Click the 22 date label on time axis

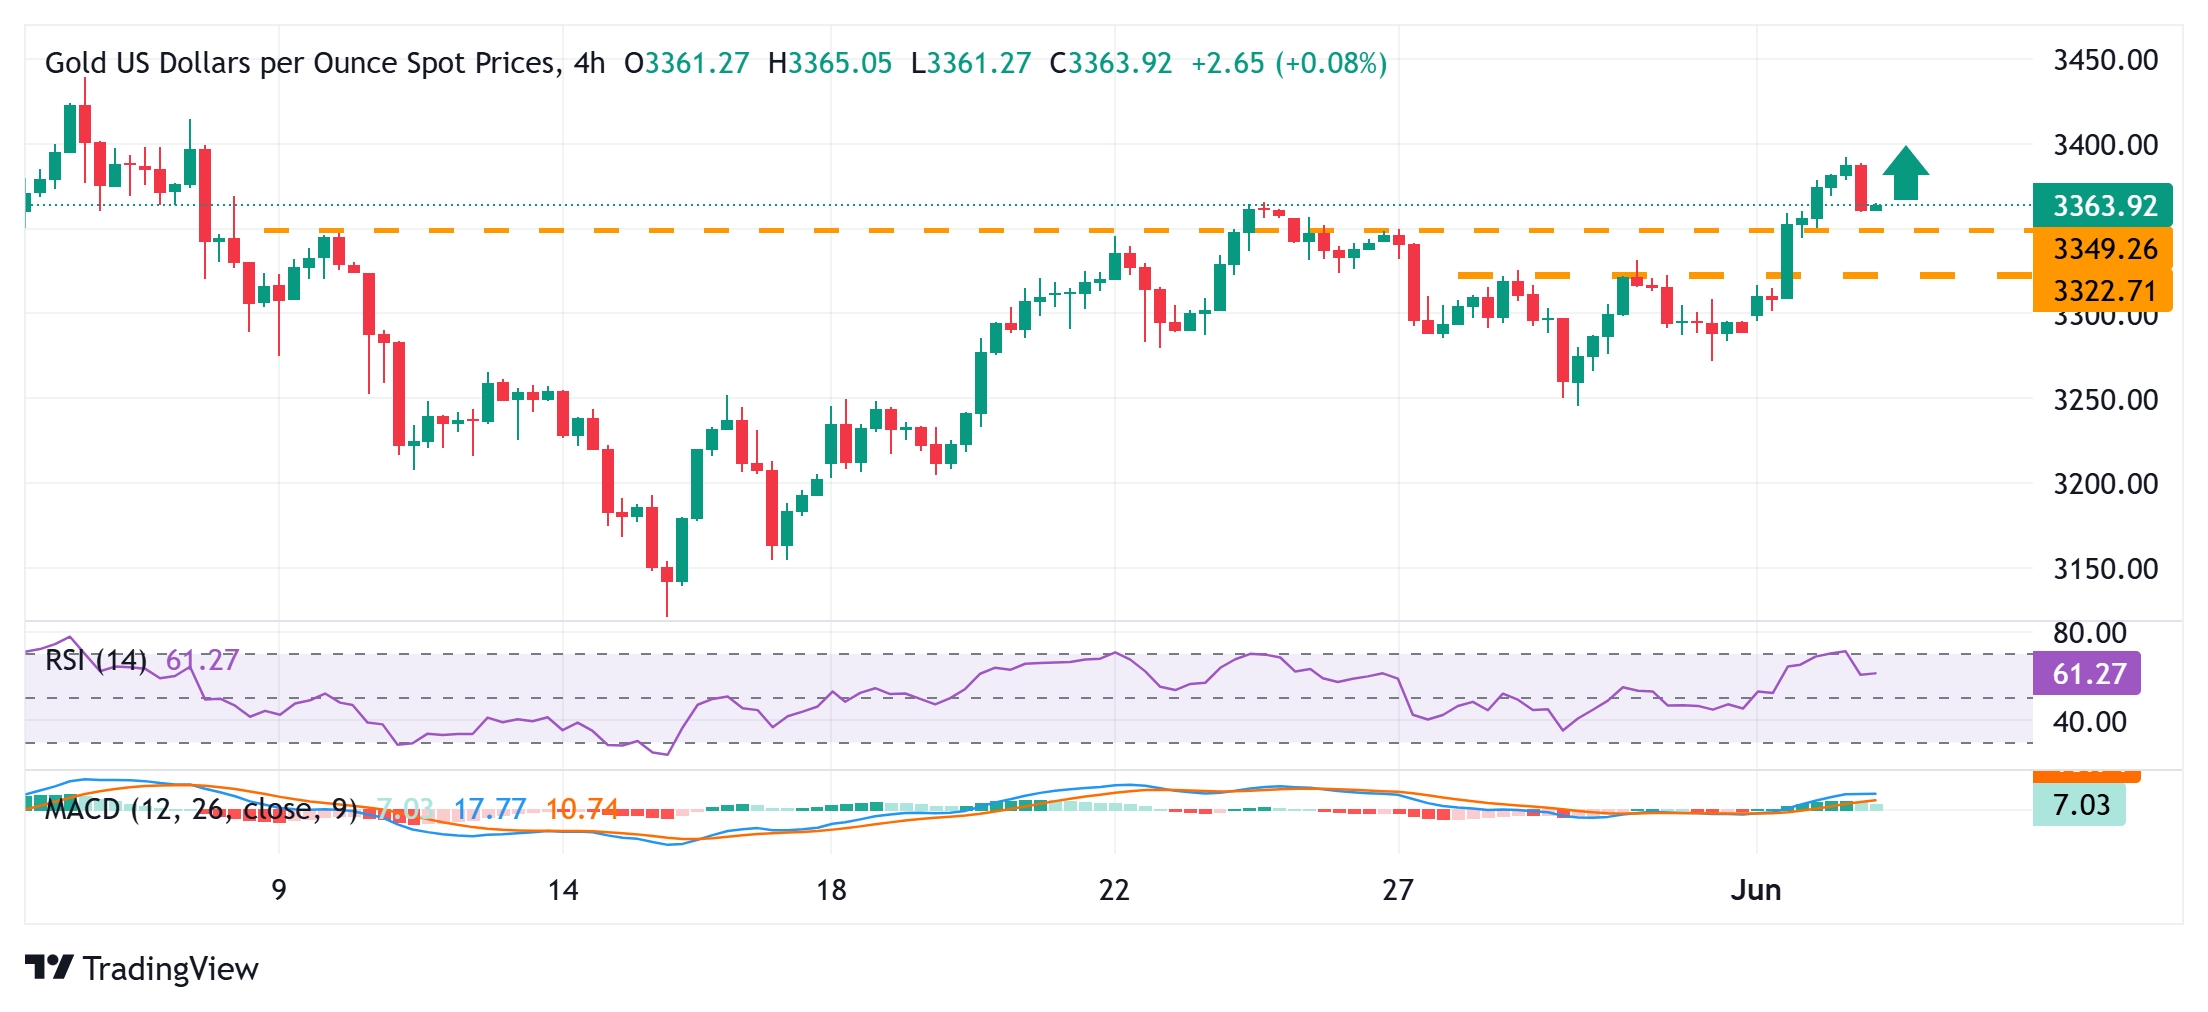click(1113, 890)
